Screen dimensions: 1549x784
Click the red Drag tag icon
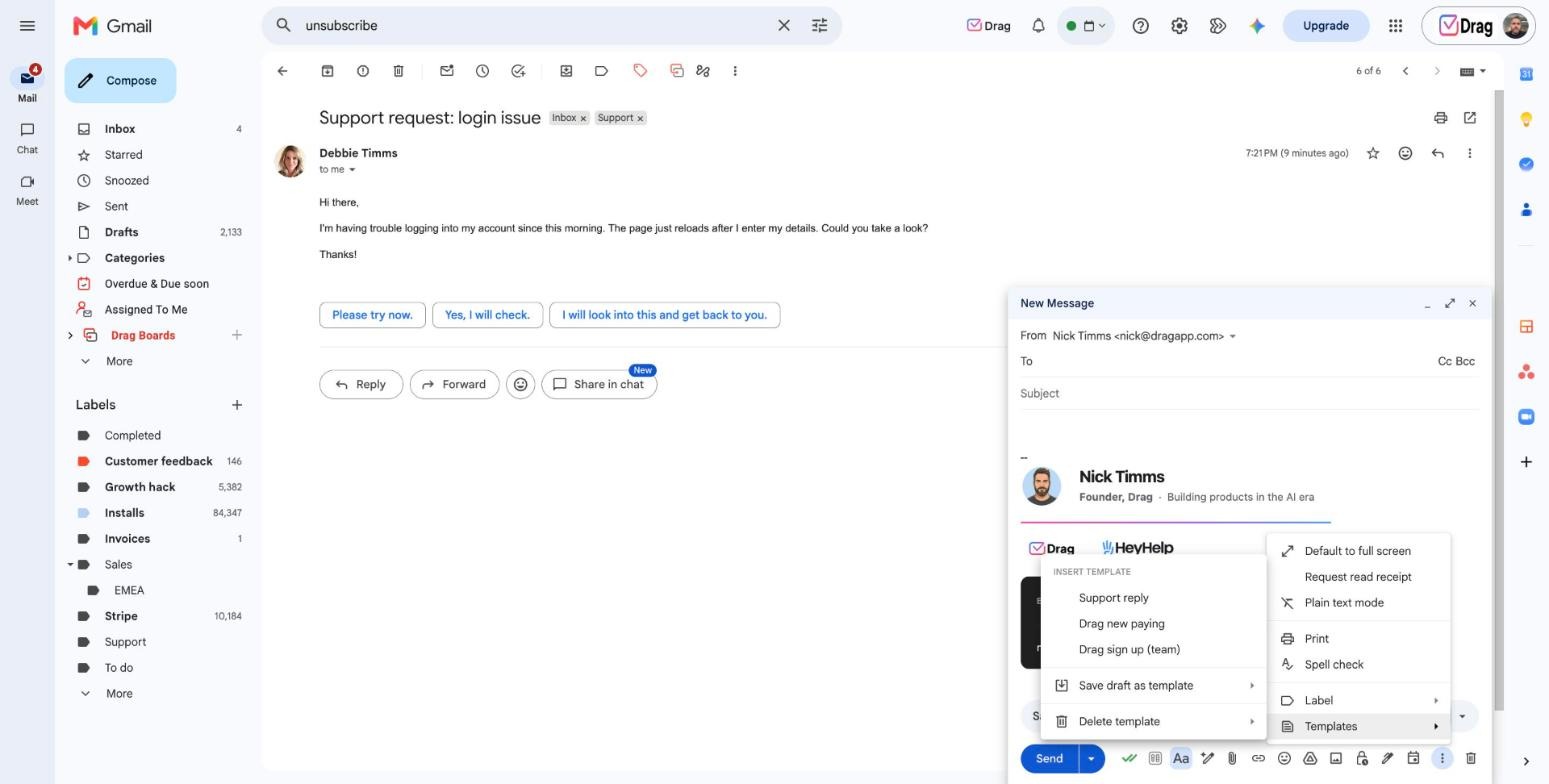point(640,70)
